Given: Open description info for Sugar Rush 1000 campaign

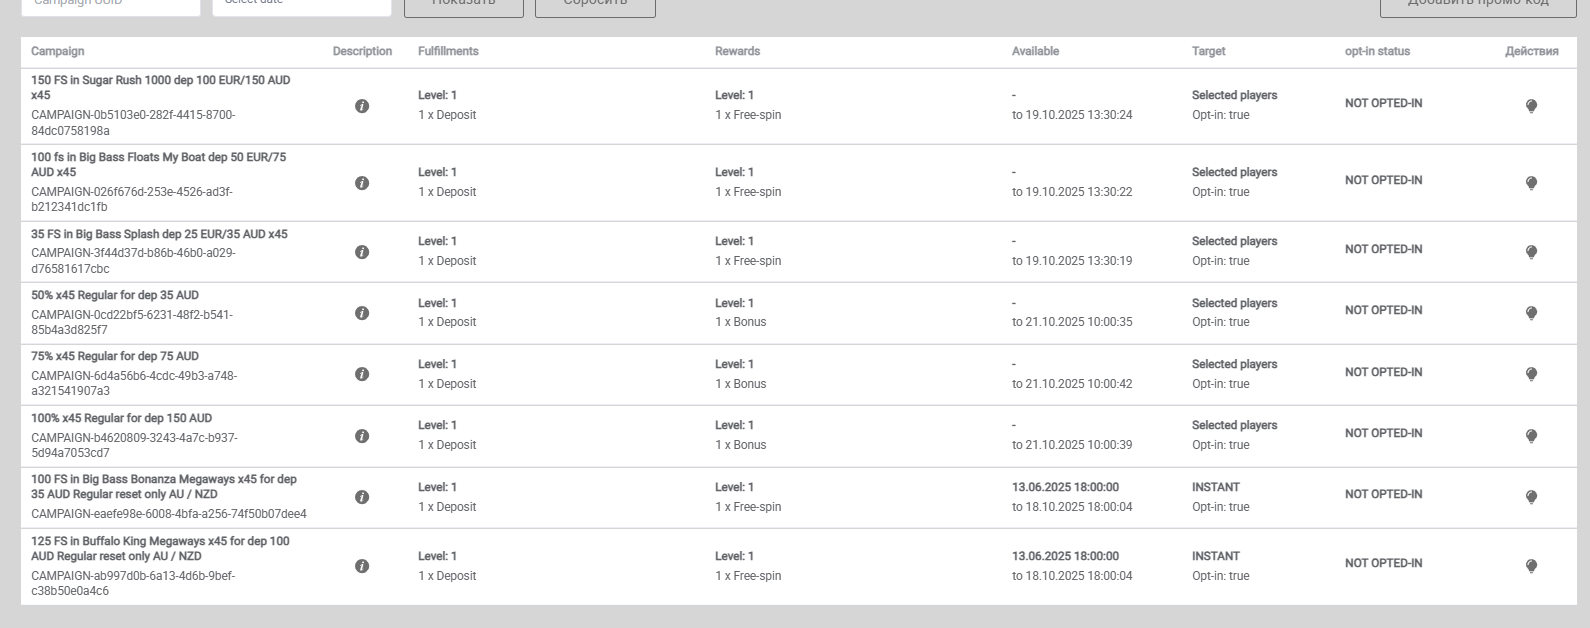Looking at the screenshot, I should (362, 106).
